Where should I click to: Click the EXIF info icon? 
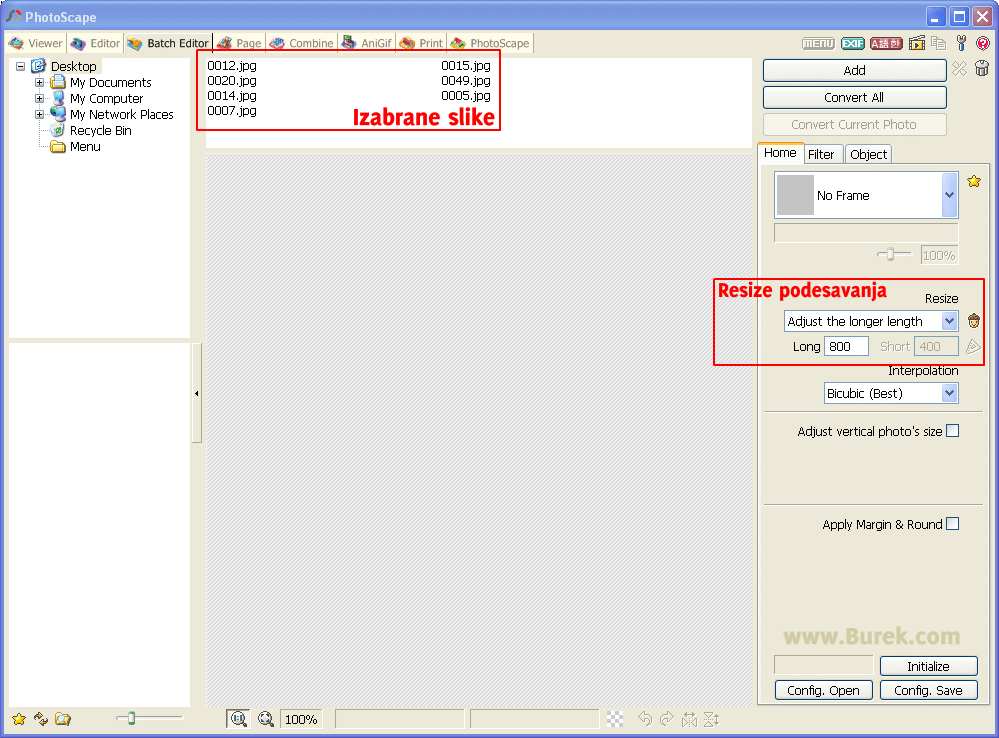click(x=852, y=43)
